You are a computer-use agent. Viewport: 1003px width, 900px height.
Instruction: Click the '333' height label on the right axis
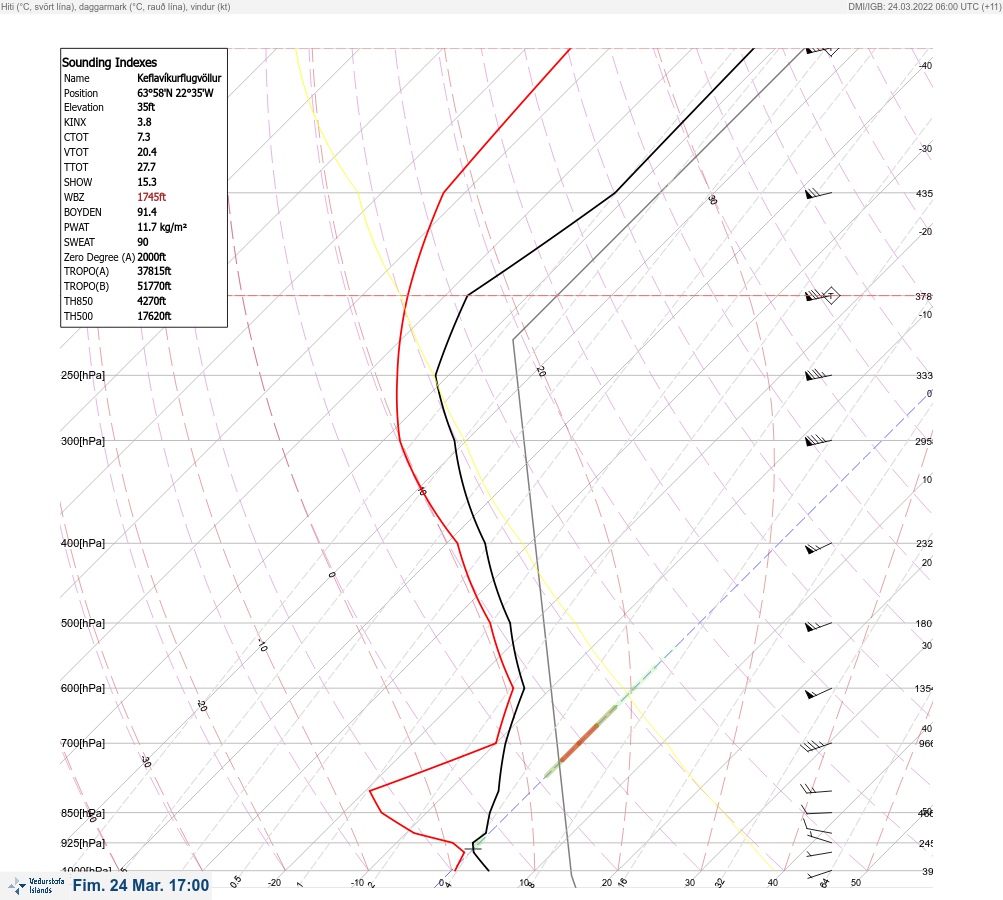[924, 375]
